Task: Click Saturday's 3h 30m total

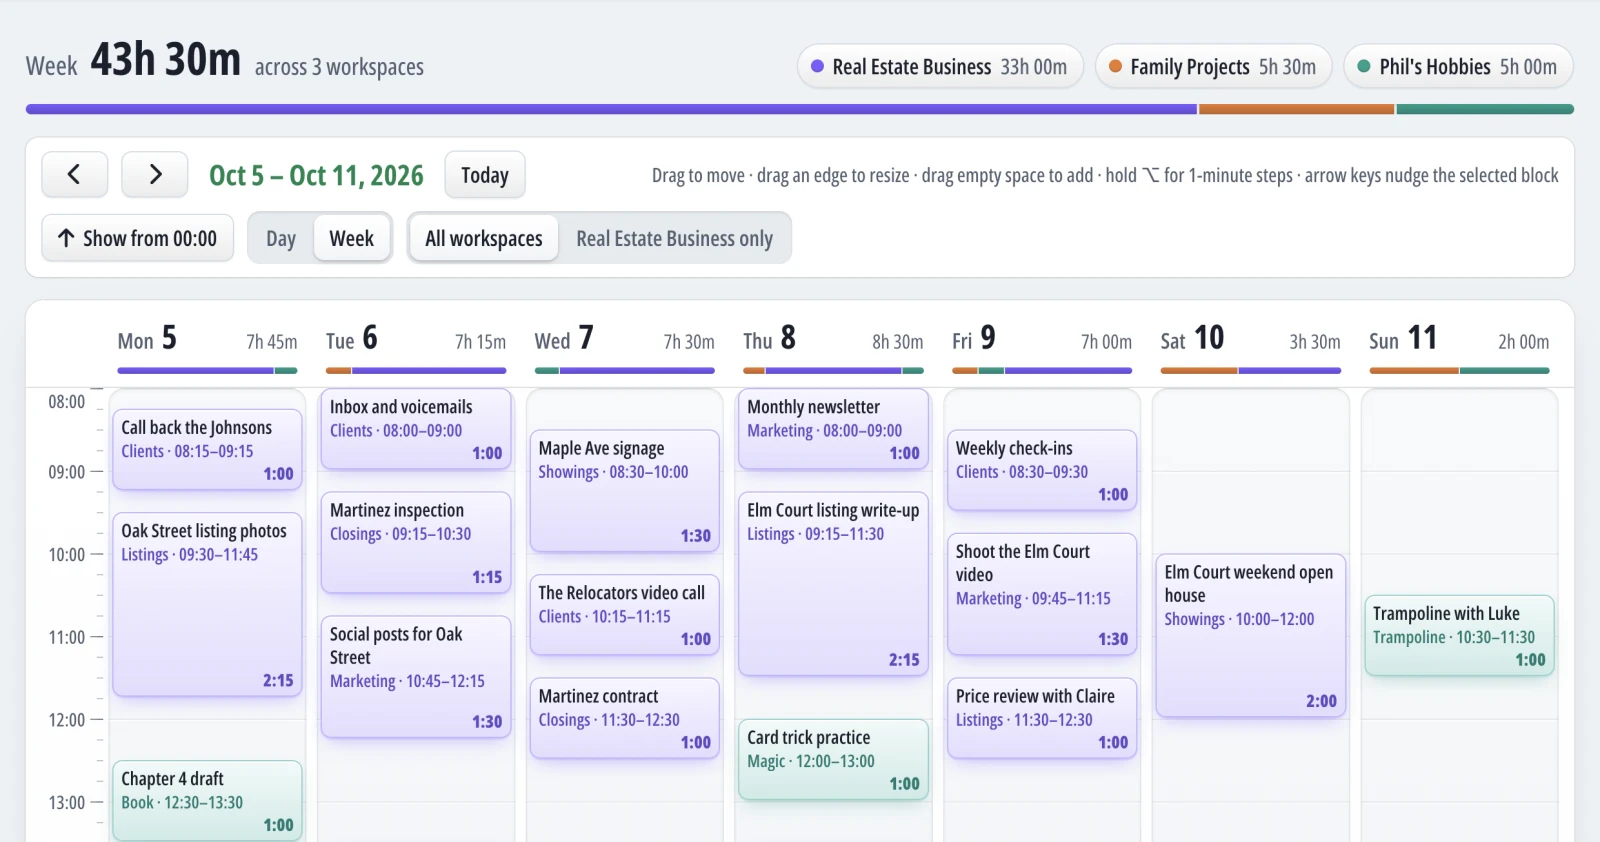Action: point(1315,342)
